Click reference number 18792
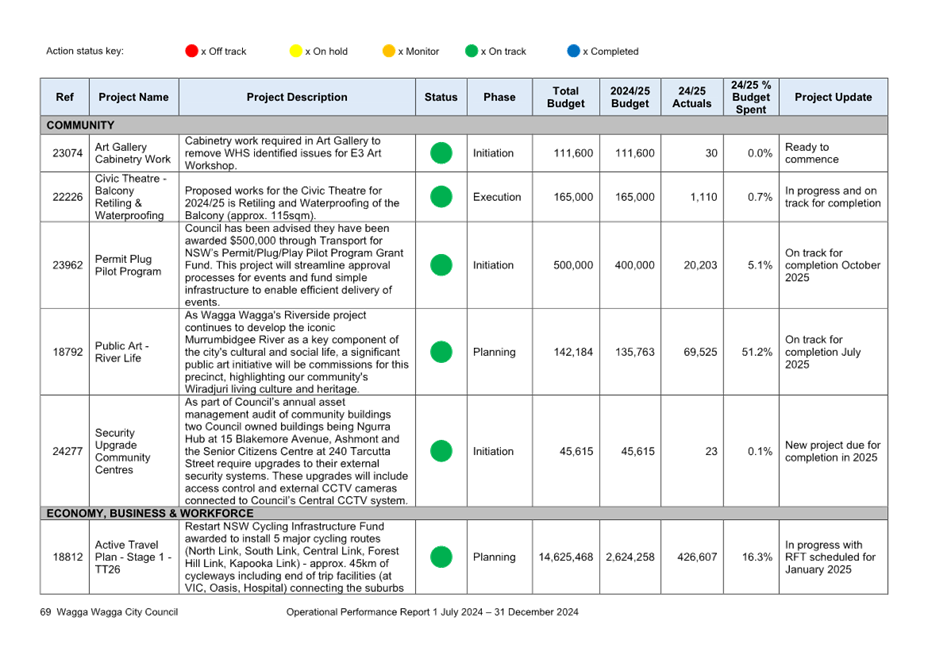 [67, 352]
